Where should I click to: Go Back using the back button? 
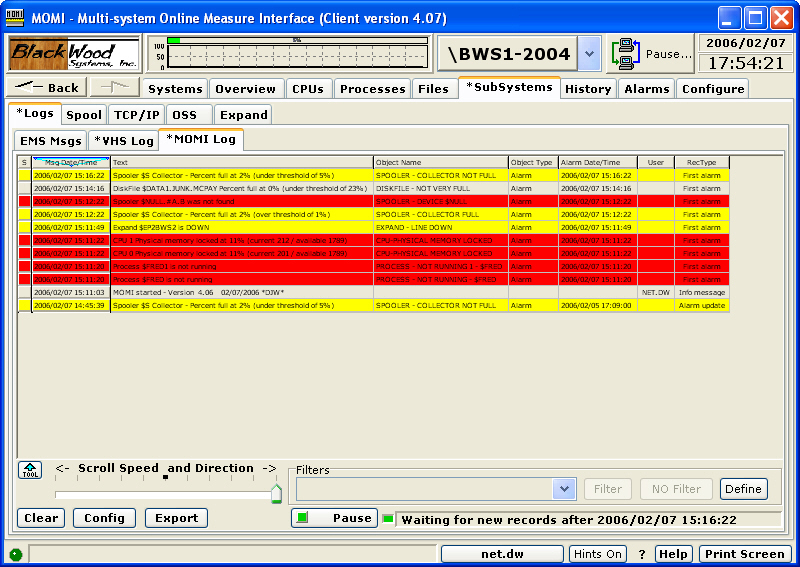[x=46, y=87]
